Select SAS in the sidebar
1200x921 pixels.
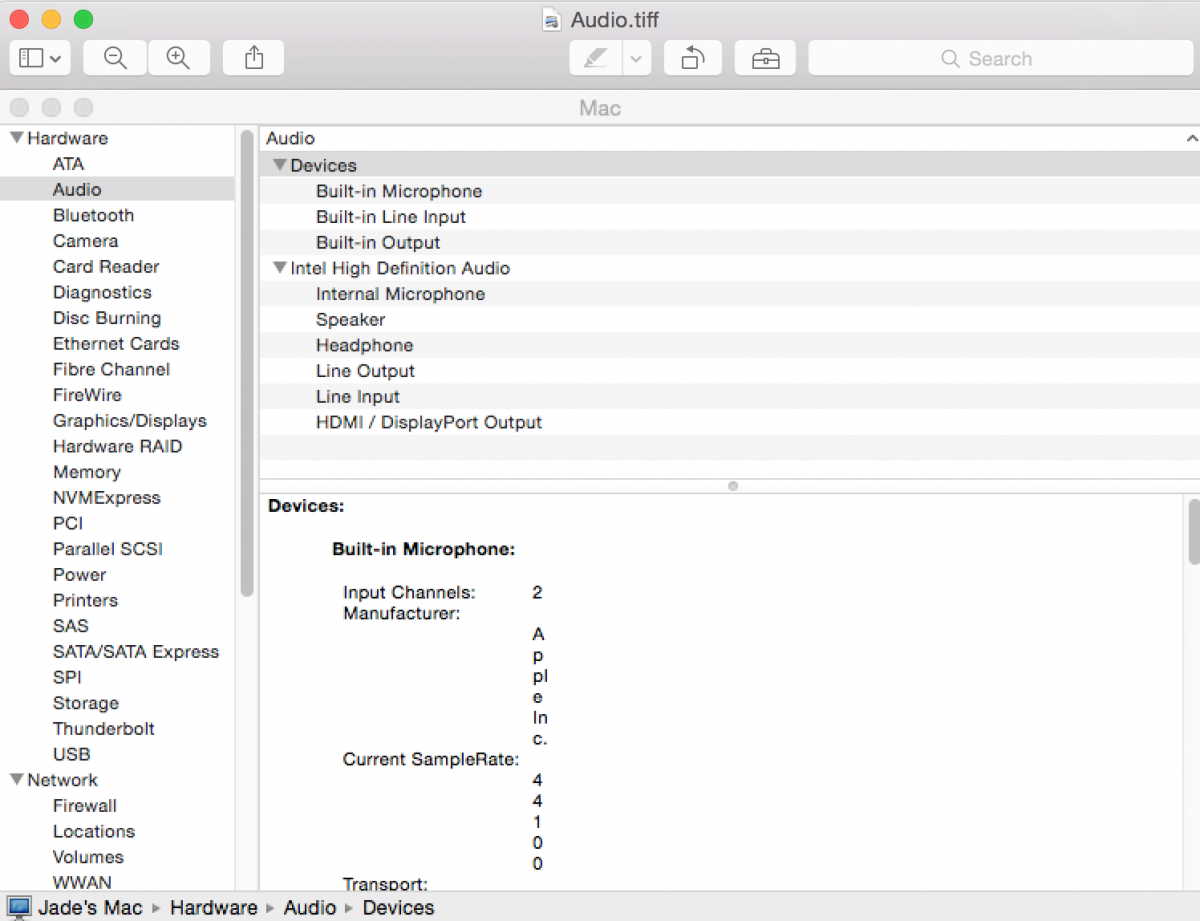(70, 626)
